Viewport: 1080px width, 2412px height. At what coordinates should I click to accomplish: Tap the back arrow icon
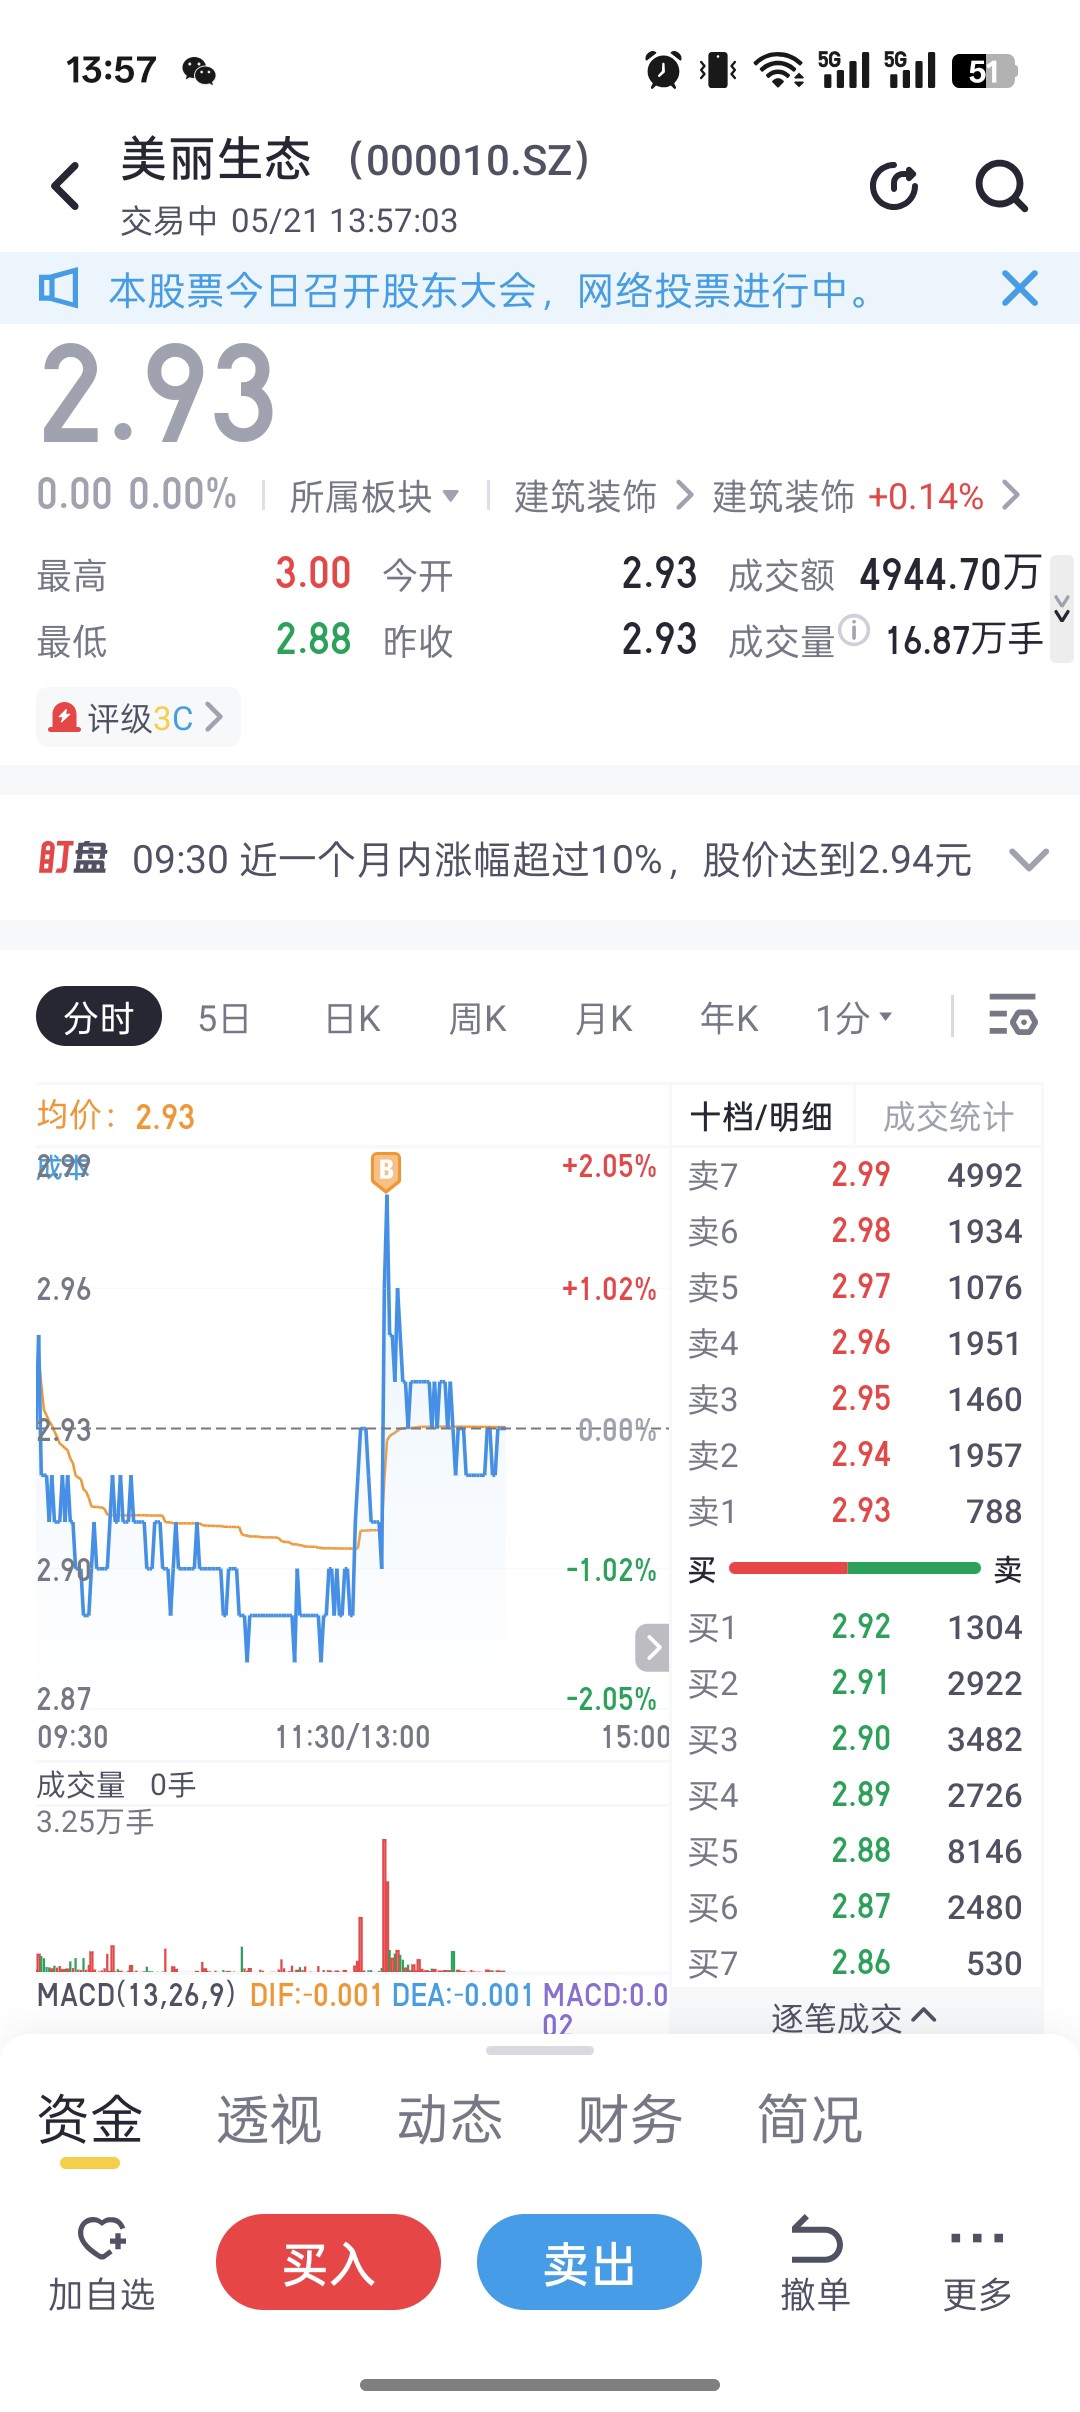point(66,186)
